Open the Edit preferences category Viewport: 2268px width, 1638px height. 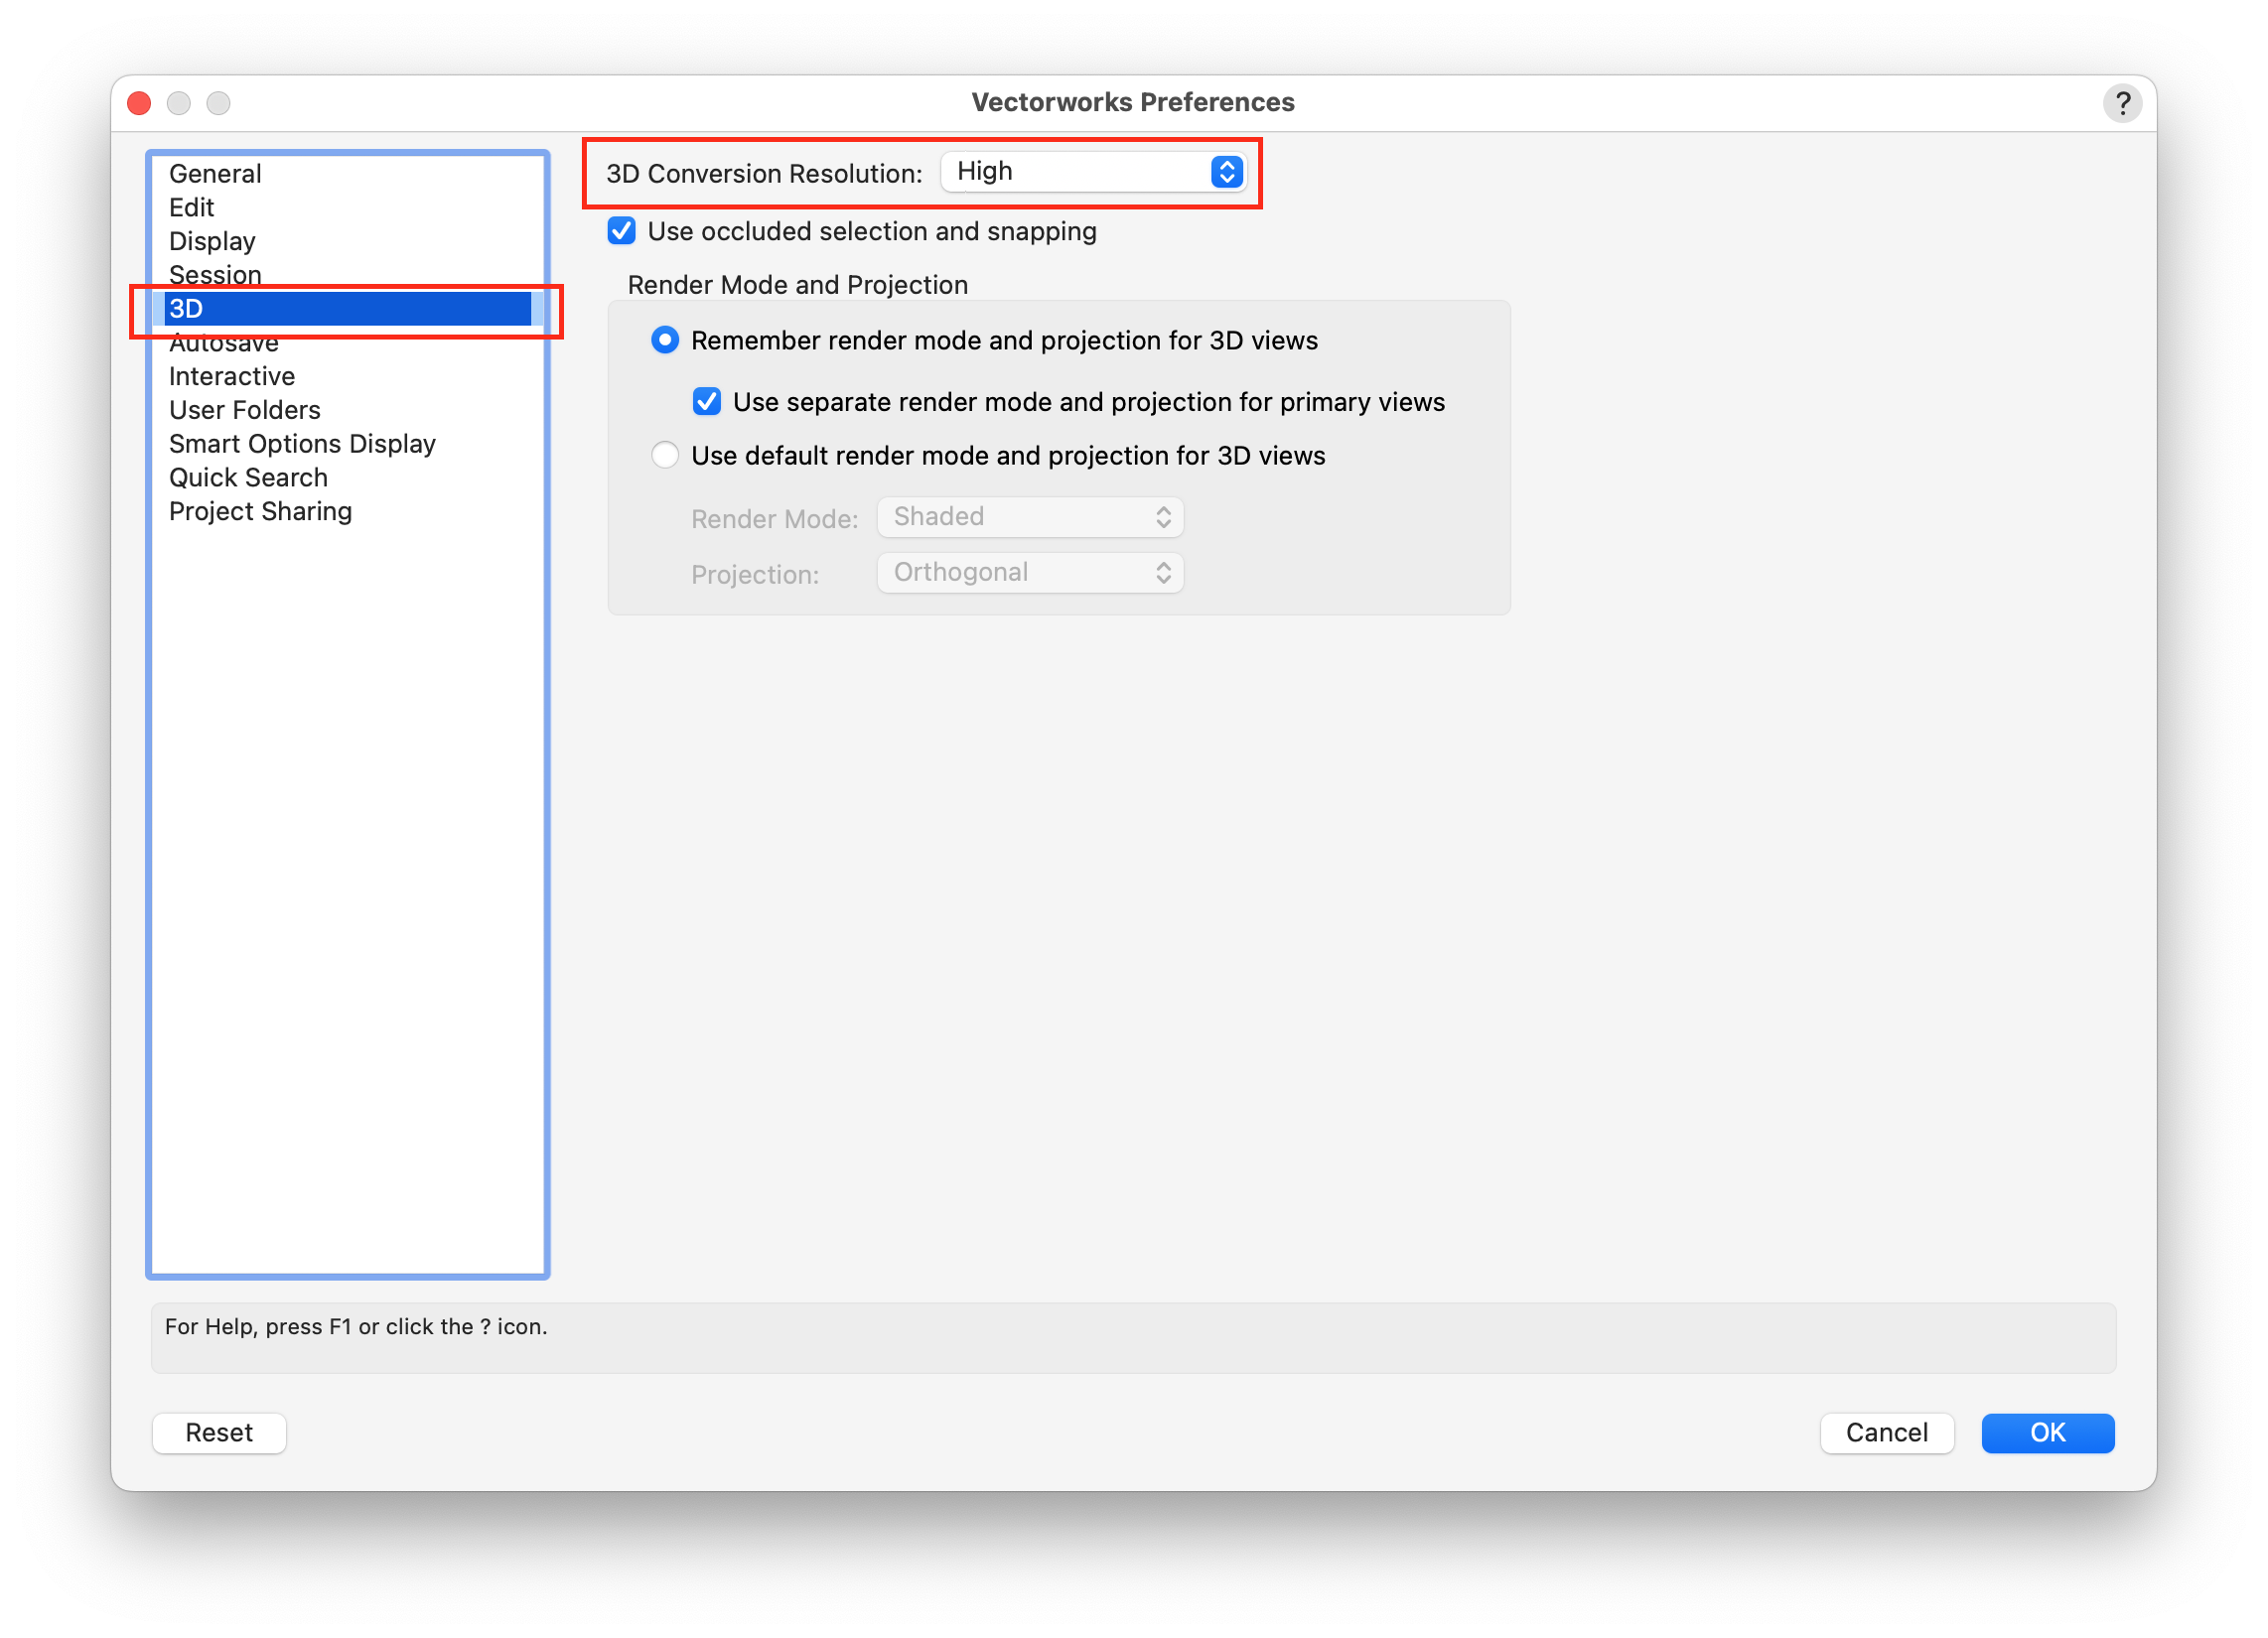[x=191, y=208]
